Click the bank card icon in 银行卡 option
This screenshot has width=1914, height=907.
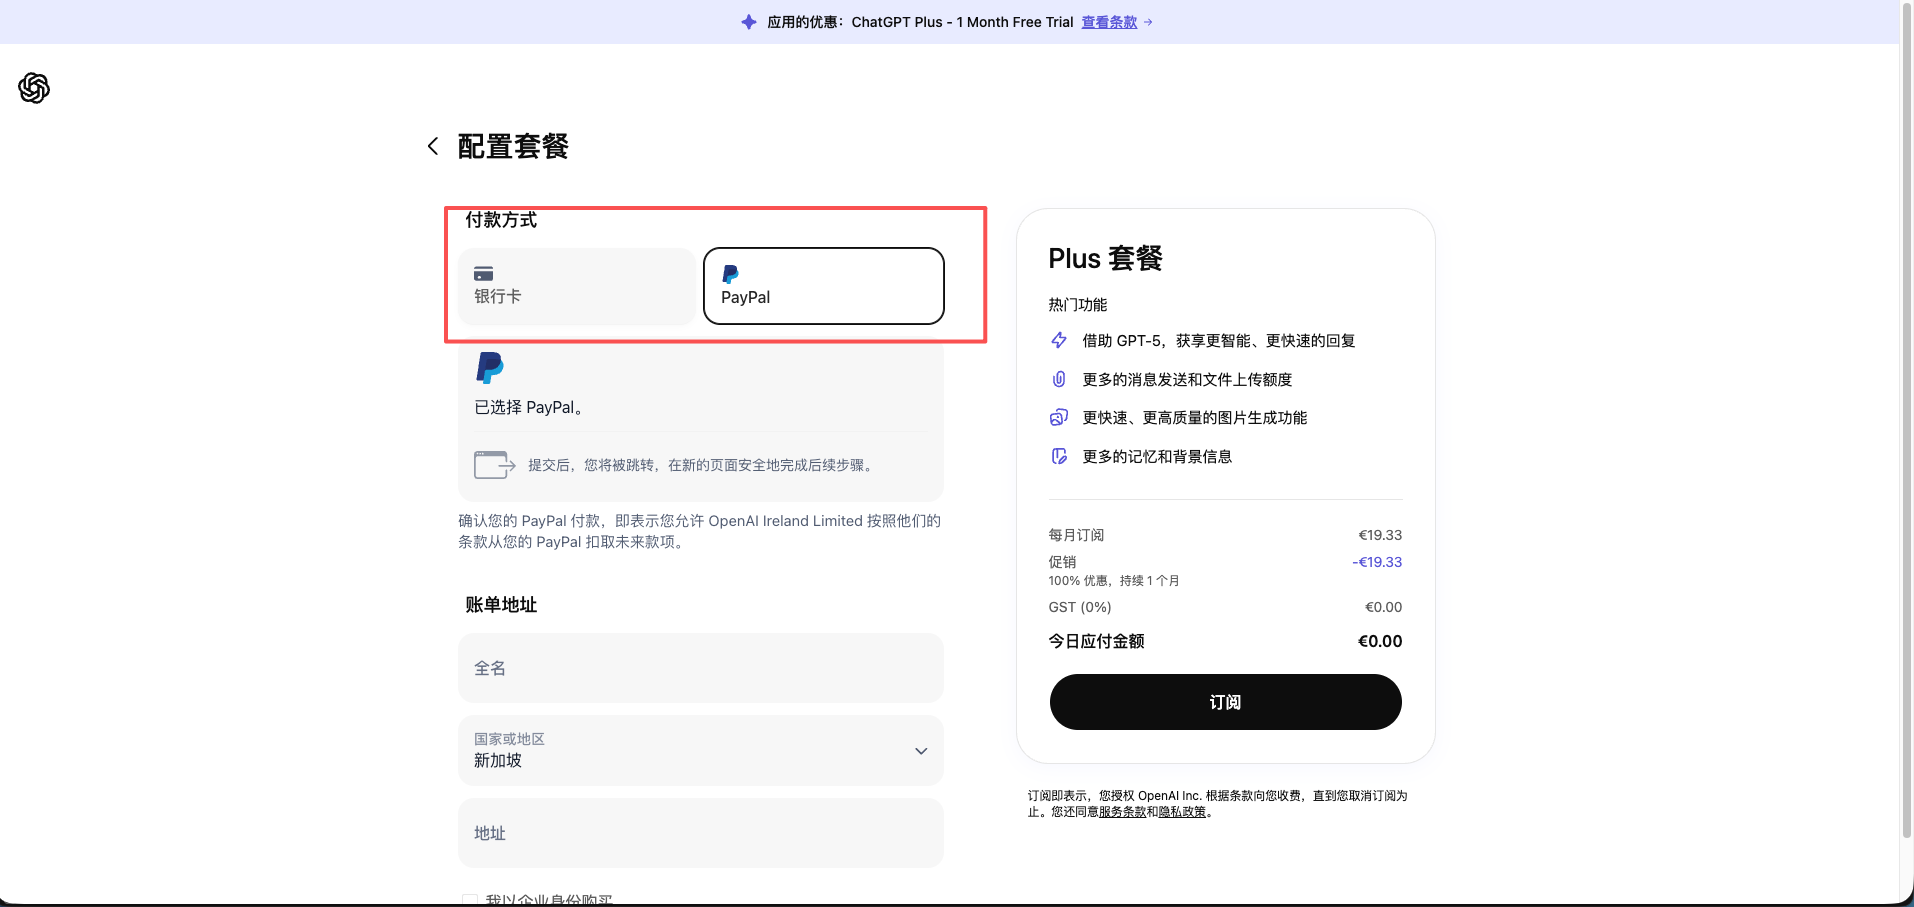point(483,273)
